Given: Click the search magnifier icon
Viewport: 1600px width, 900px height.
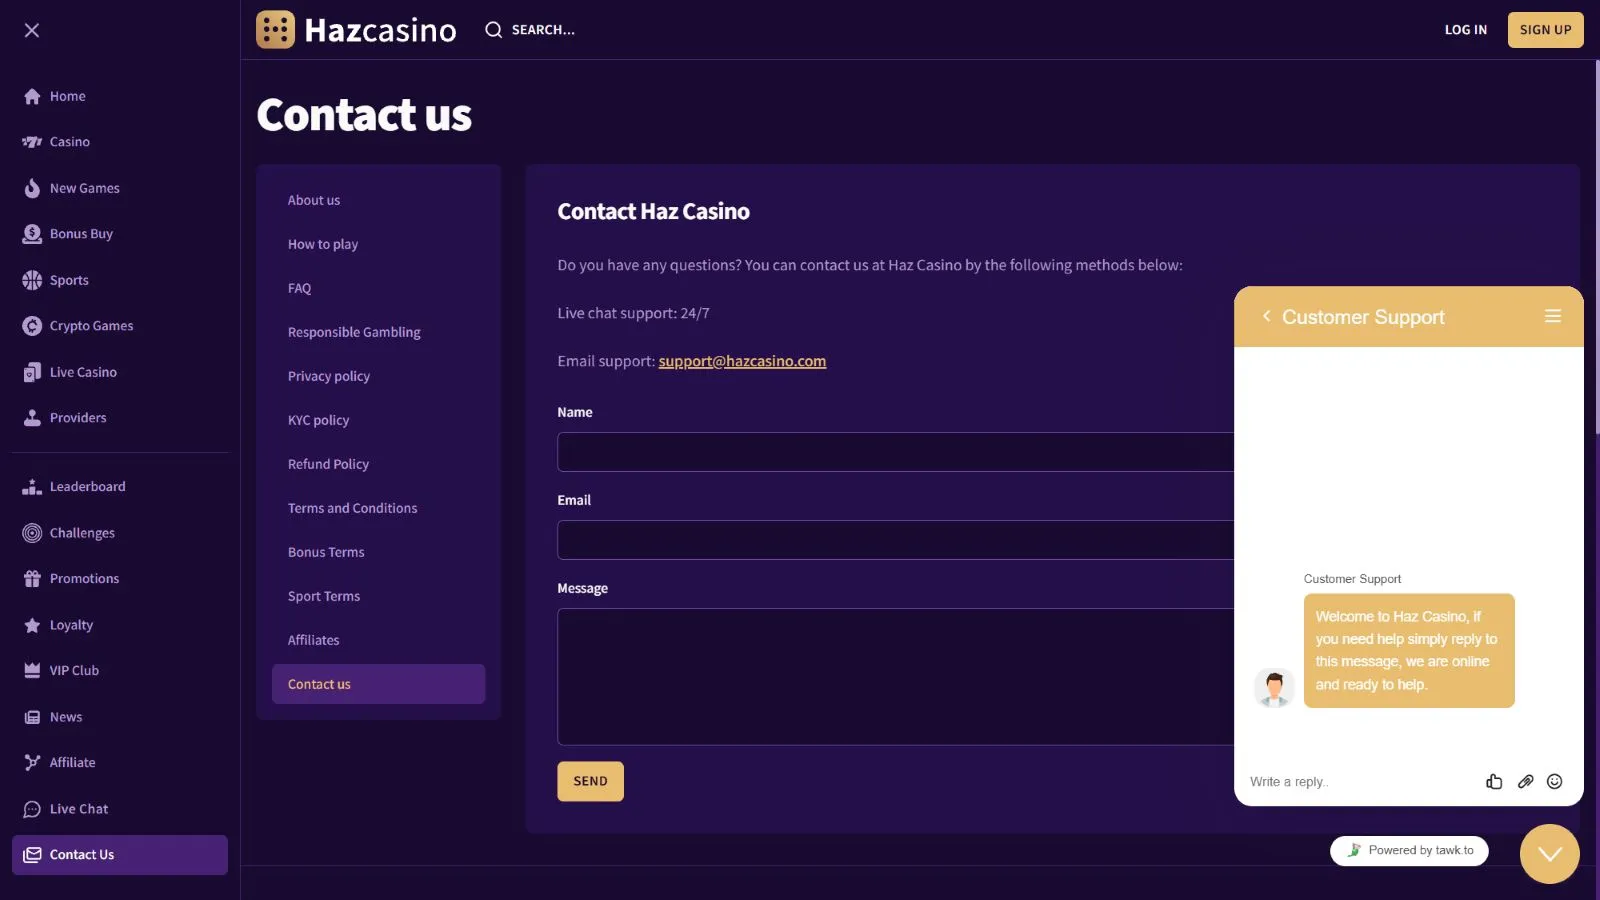Looking at the screenshot, I should [x=493, y=30].
